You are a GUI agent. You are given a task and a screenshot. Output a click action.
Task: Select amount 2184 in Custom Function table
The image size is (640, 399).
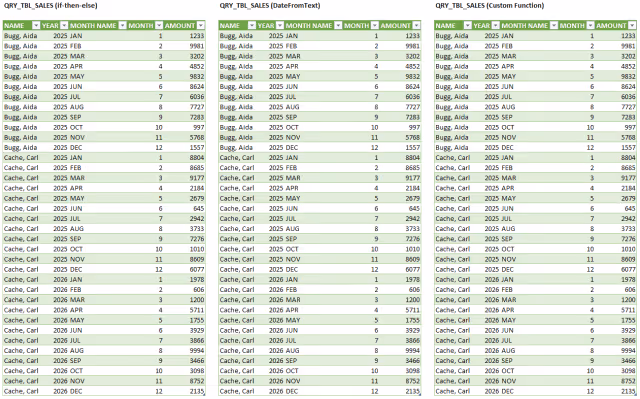628,188
